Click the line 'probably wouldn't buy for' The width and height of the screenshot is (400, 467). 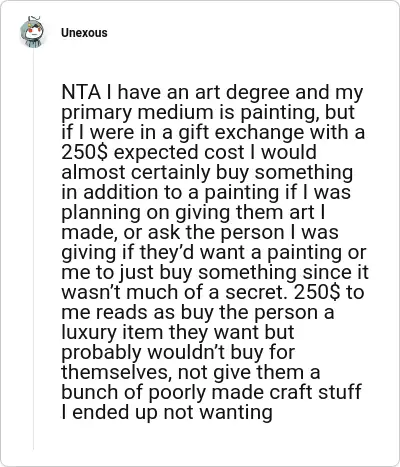tap(178, 353)
